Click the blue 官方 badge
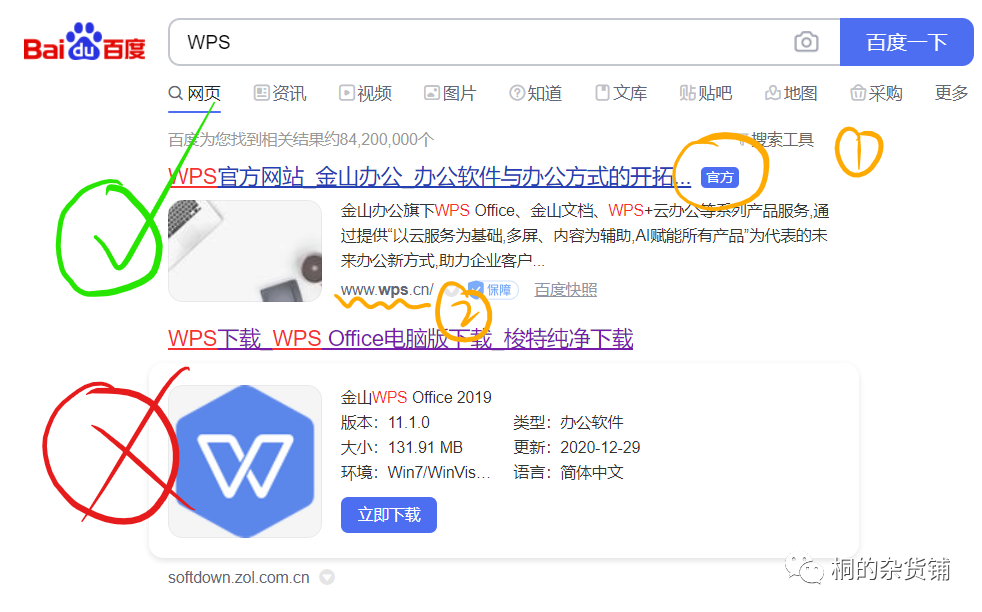Screen dimensions: 982x612 [x=720, y=178]
